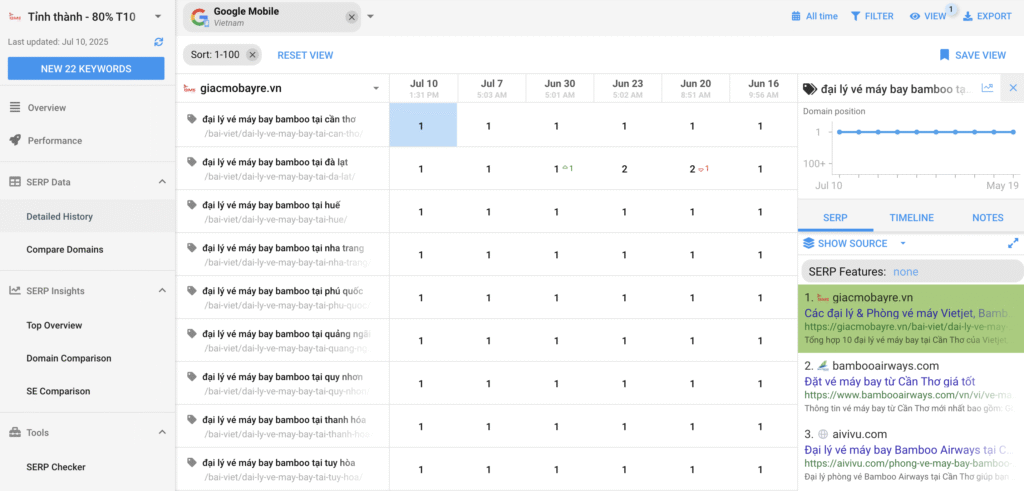Collapse the SERP Data section
Screen dimensions: 1024x491
[163, 182]
